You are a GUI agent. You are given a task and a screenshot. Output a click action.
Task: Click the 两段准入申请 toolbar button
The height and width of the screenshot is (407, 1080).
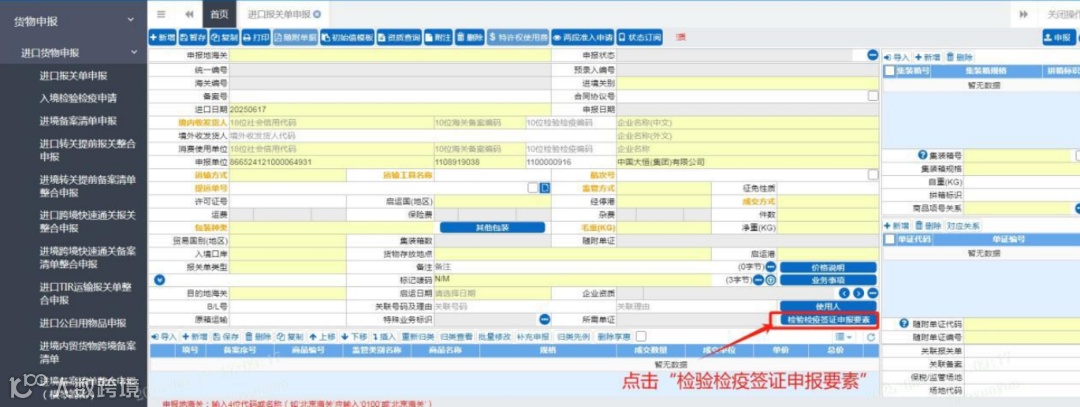coord(583,37)
